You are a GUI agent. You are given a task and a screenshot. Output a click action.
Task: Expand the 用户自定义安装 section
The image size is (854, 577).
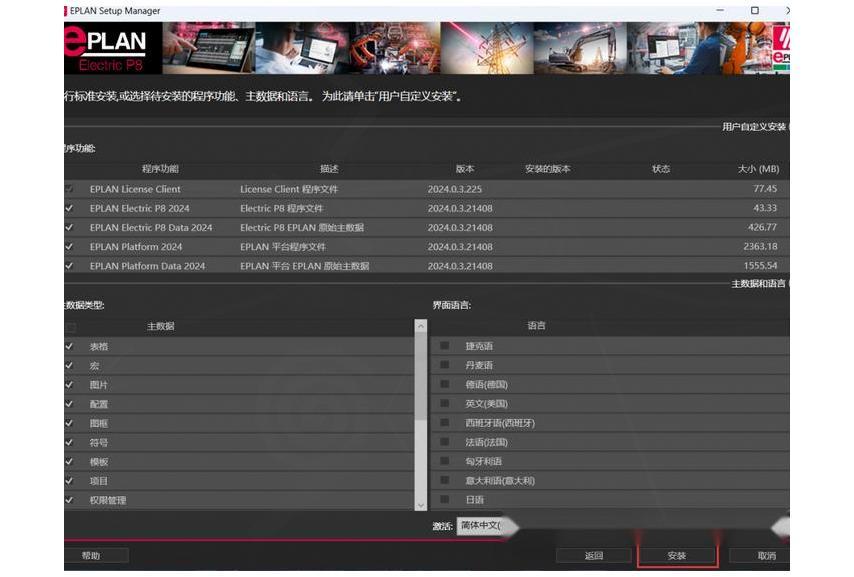[x=754, y=127]
